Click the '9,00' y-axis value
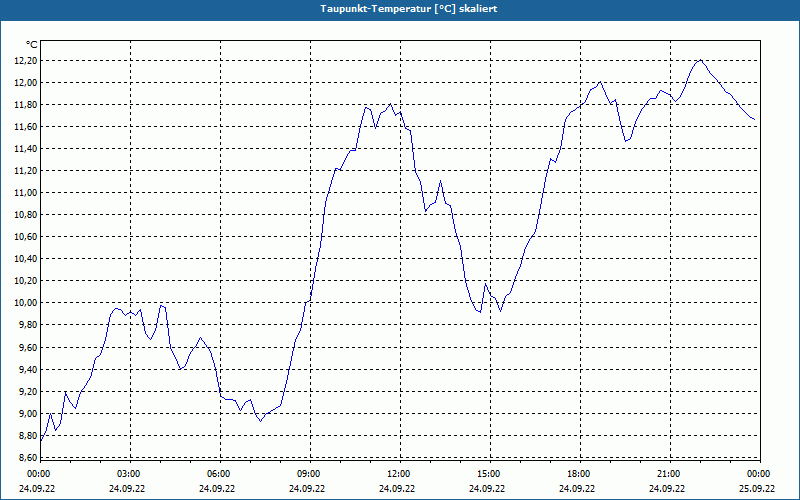Screen dimensions: 800x500 [28, 413]
